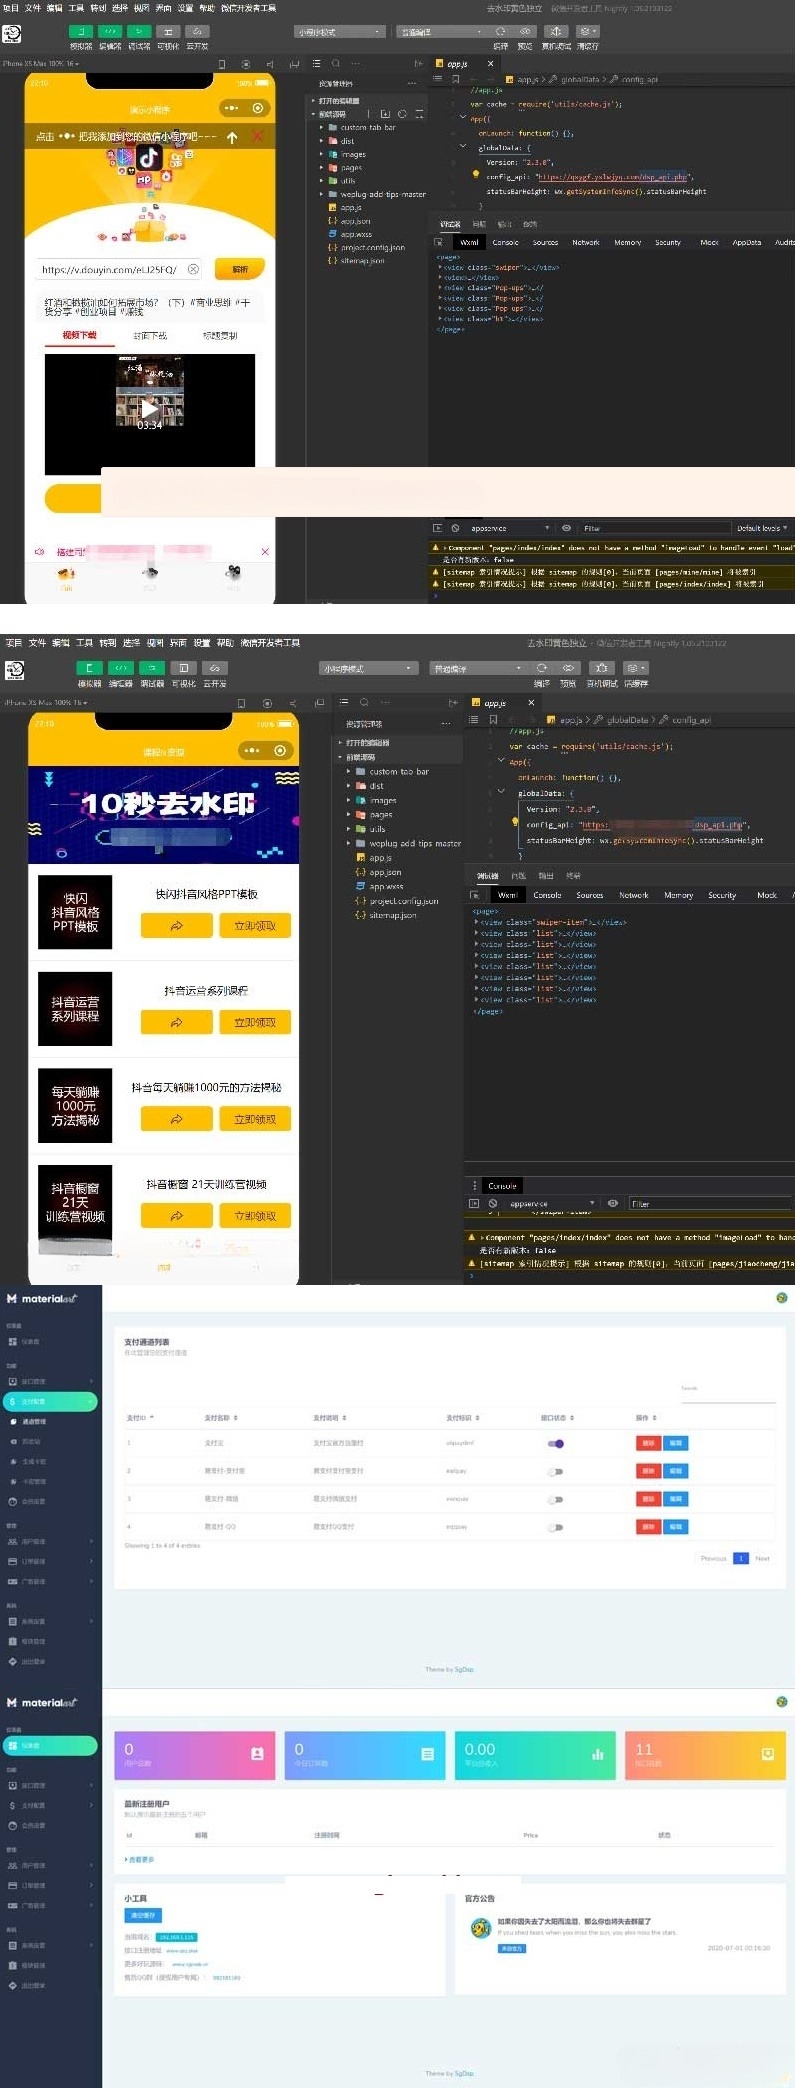Click the 查看更多 link under 最新注册用户
795x2088 pixels.
click(140, 1859)
